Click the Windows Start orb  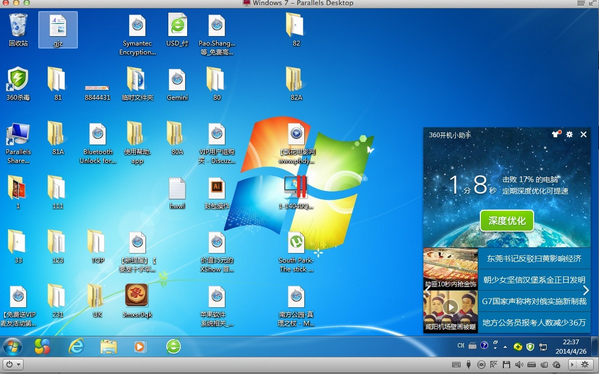coord(12,347)
